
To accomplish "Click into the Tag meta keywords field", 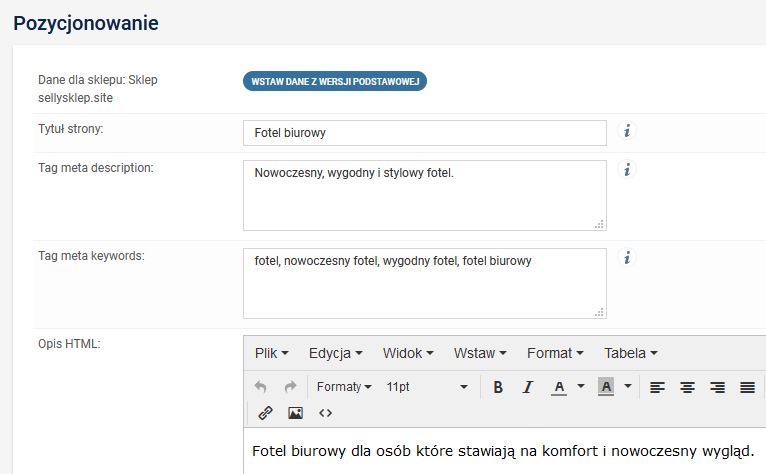I will click(424, 282).
